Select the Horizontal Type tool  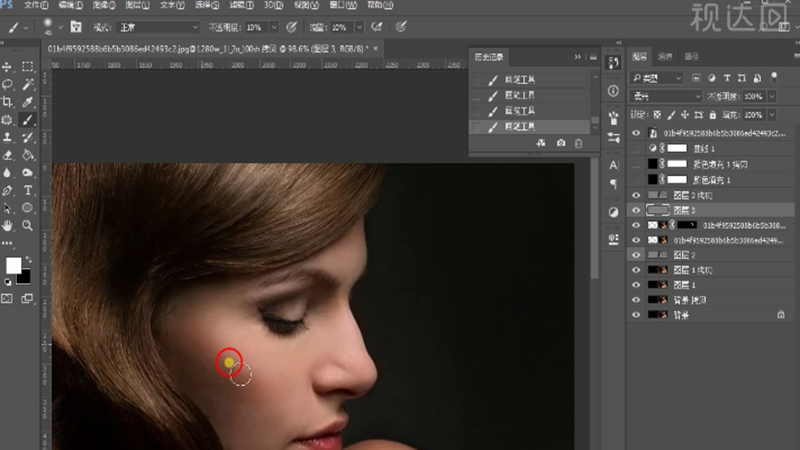pos(28,190)
